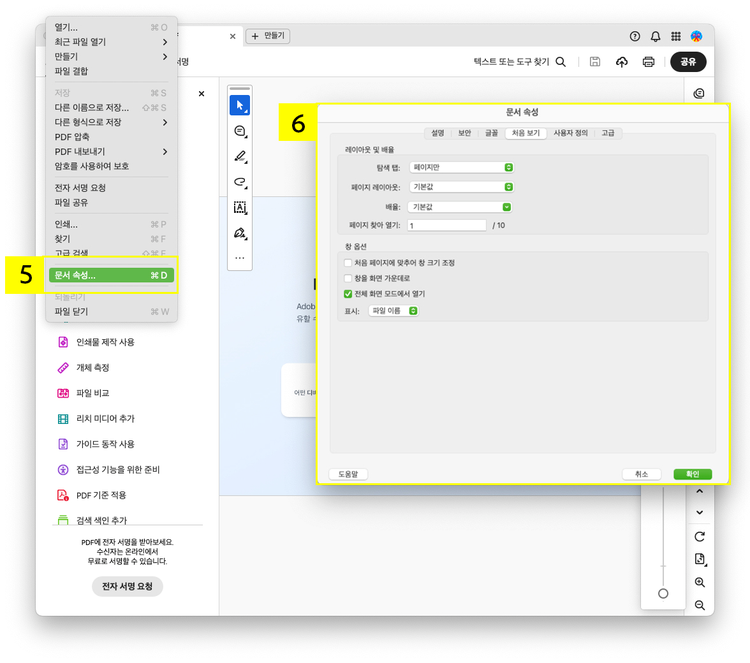Click the zoom out magnifier icon
750x663 pixels.
pos(699,605)
